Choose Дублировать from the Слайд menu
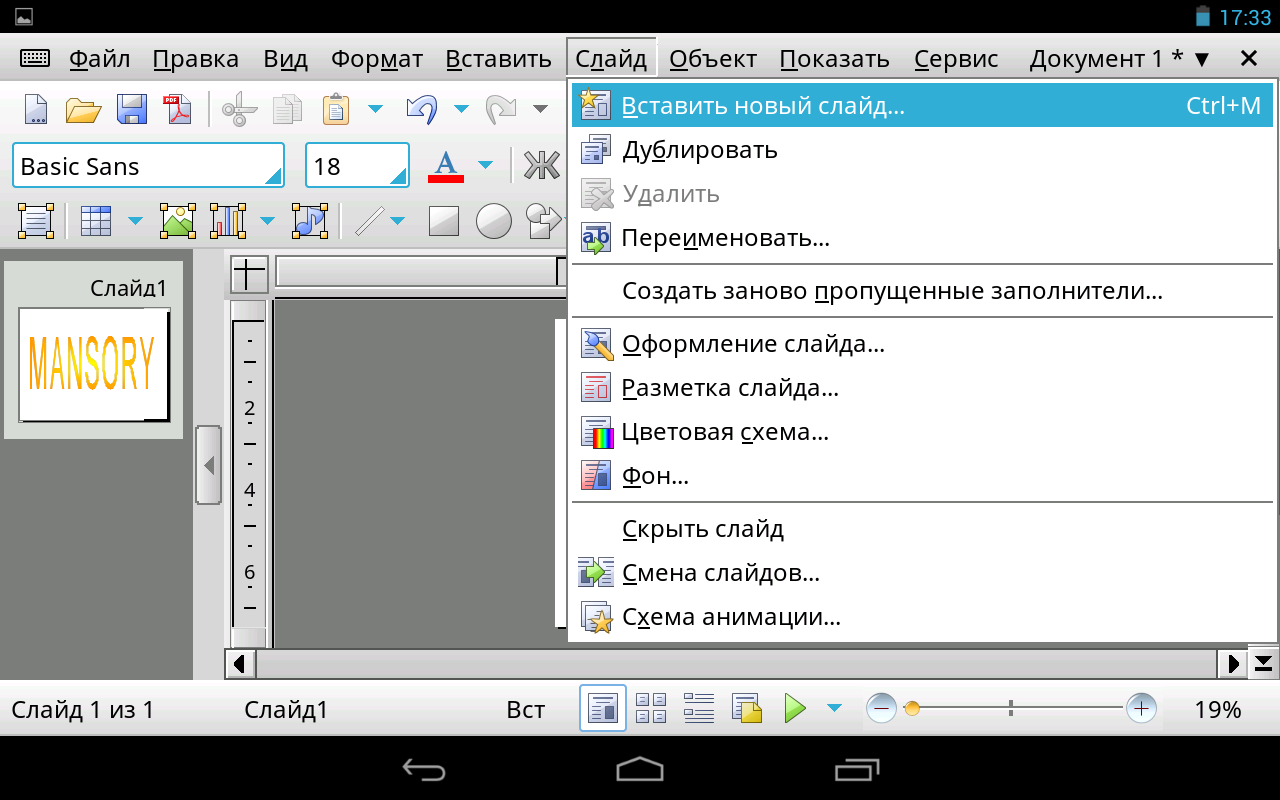Image resolution: width=1280 pixels, height=800 pixels. 921,150
